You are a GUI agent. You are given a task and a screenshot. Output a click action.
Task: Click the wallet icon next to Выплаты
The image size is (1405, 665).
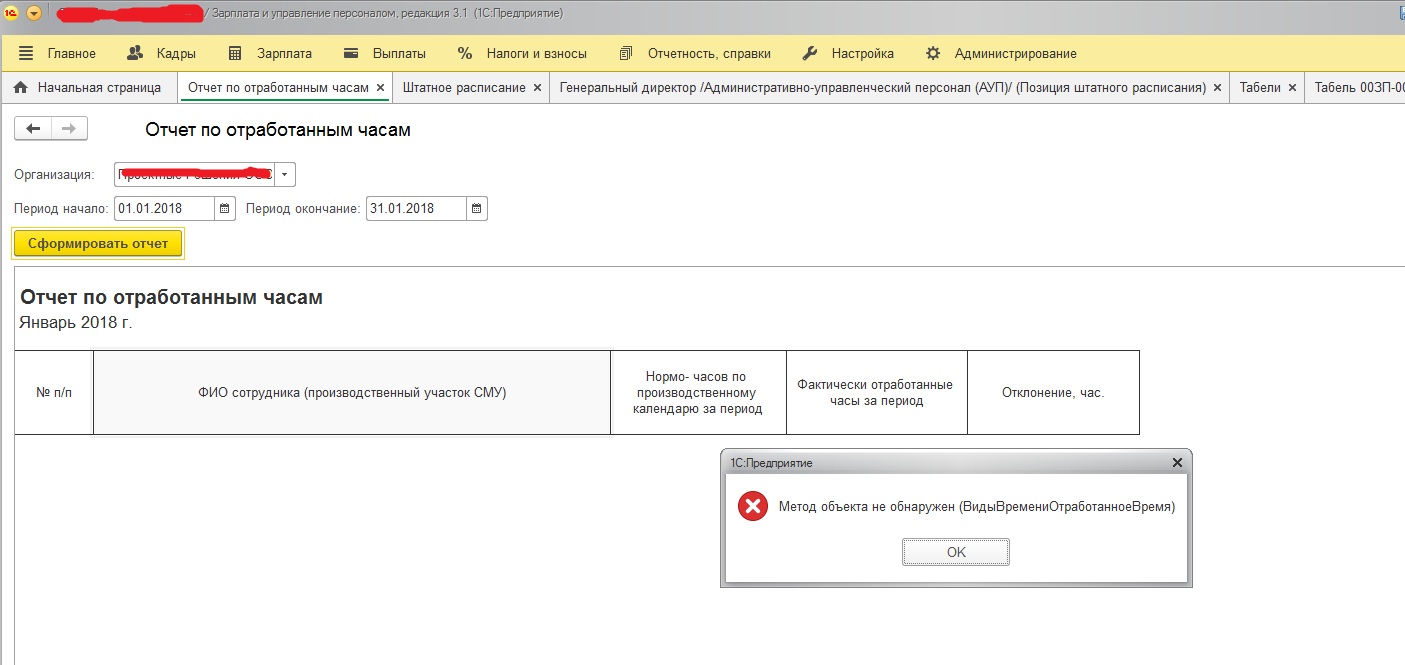coord(351,53)
